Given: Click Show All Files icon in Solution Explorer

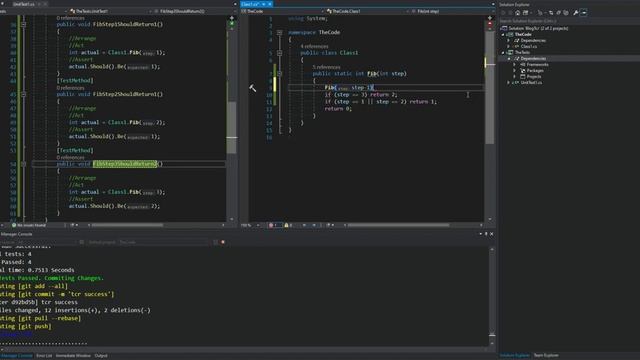Looking at the screenshot, I should [x=566, y=13].
